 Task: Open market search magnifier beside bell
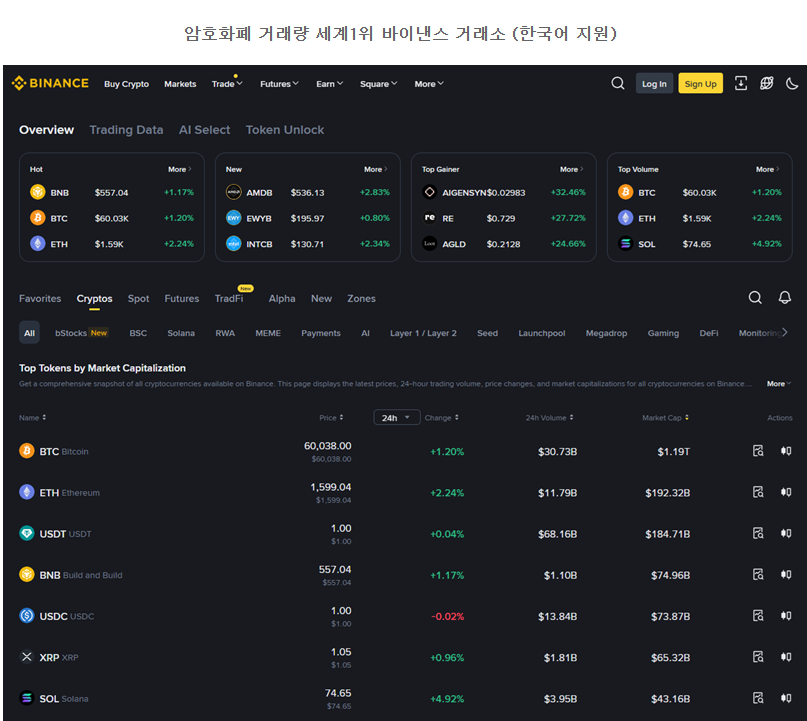click(755, 297)
